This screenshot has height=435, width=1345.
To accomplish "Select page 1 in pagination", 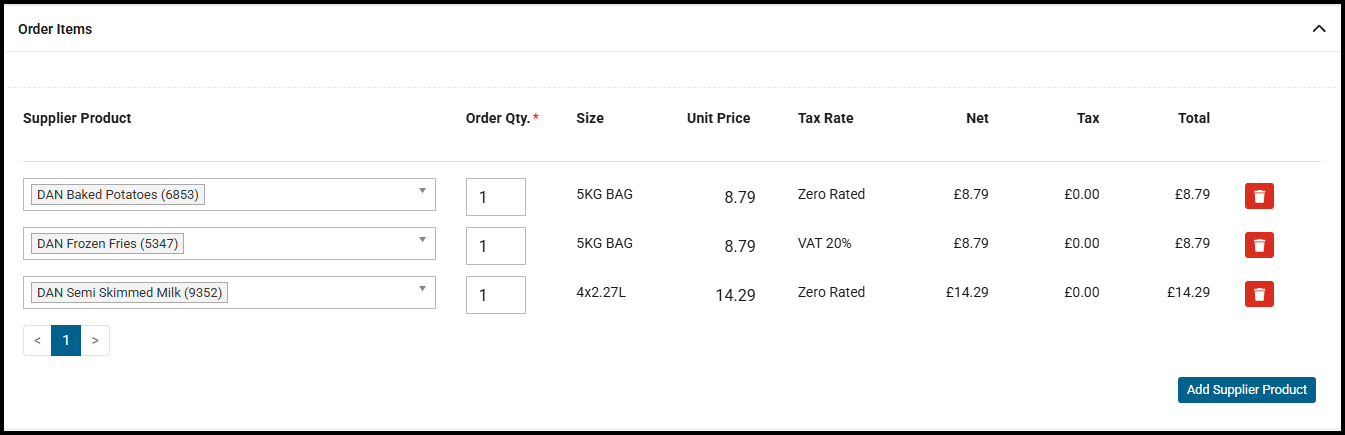I will coord(66,341).
